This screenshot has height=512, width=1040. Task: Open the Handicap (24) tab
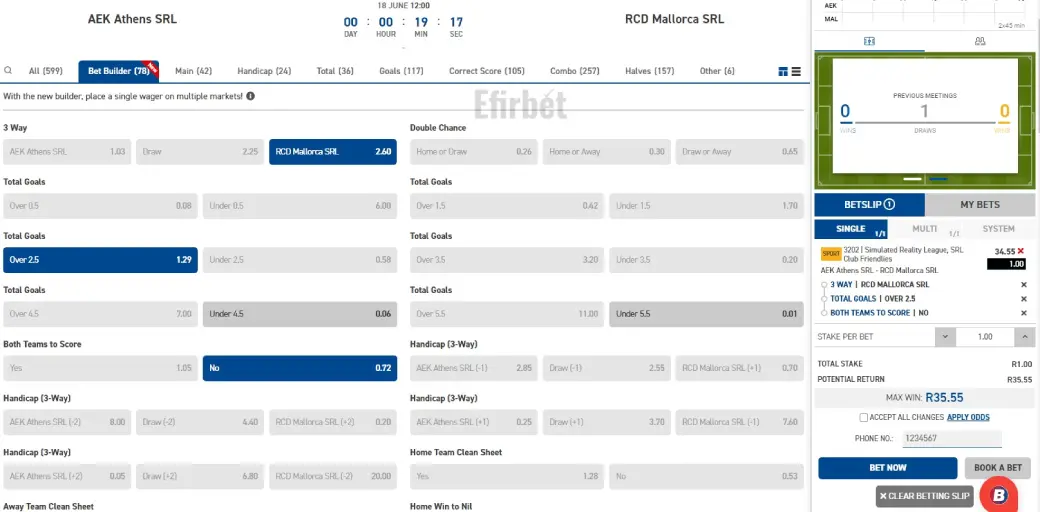(x=264, y=71)
